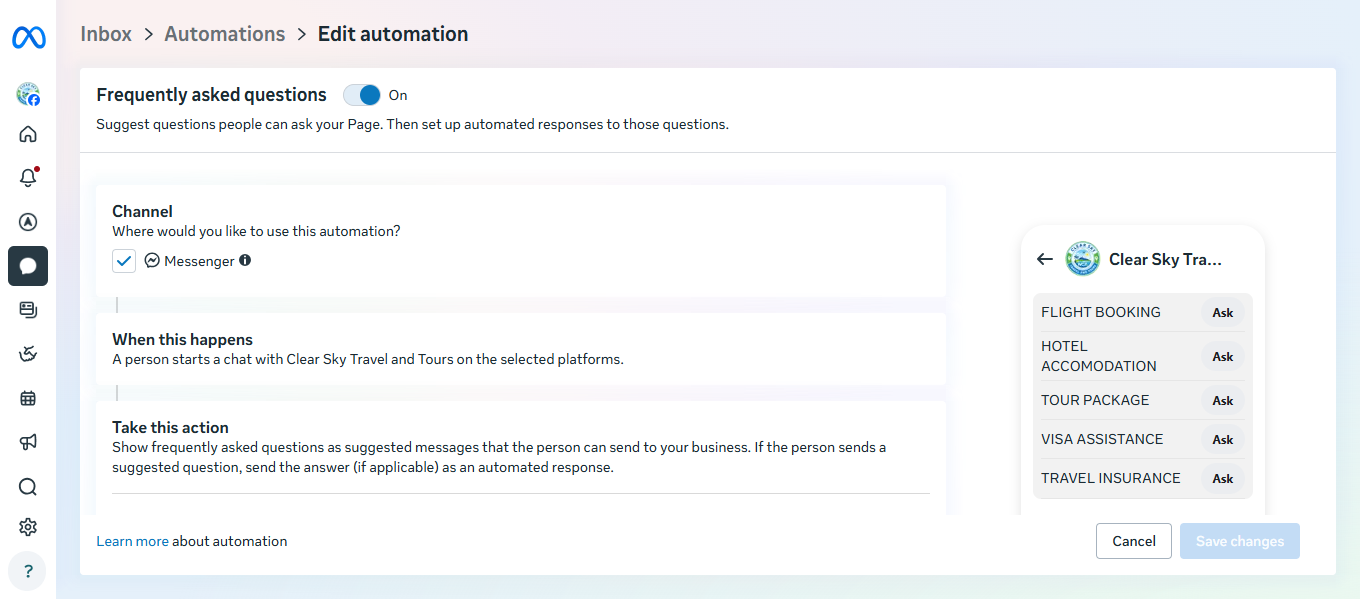Open the Learn more link
Screen dimensions: 1360x599
point(132,541)
